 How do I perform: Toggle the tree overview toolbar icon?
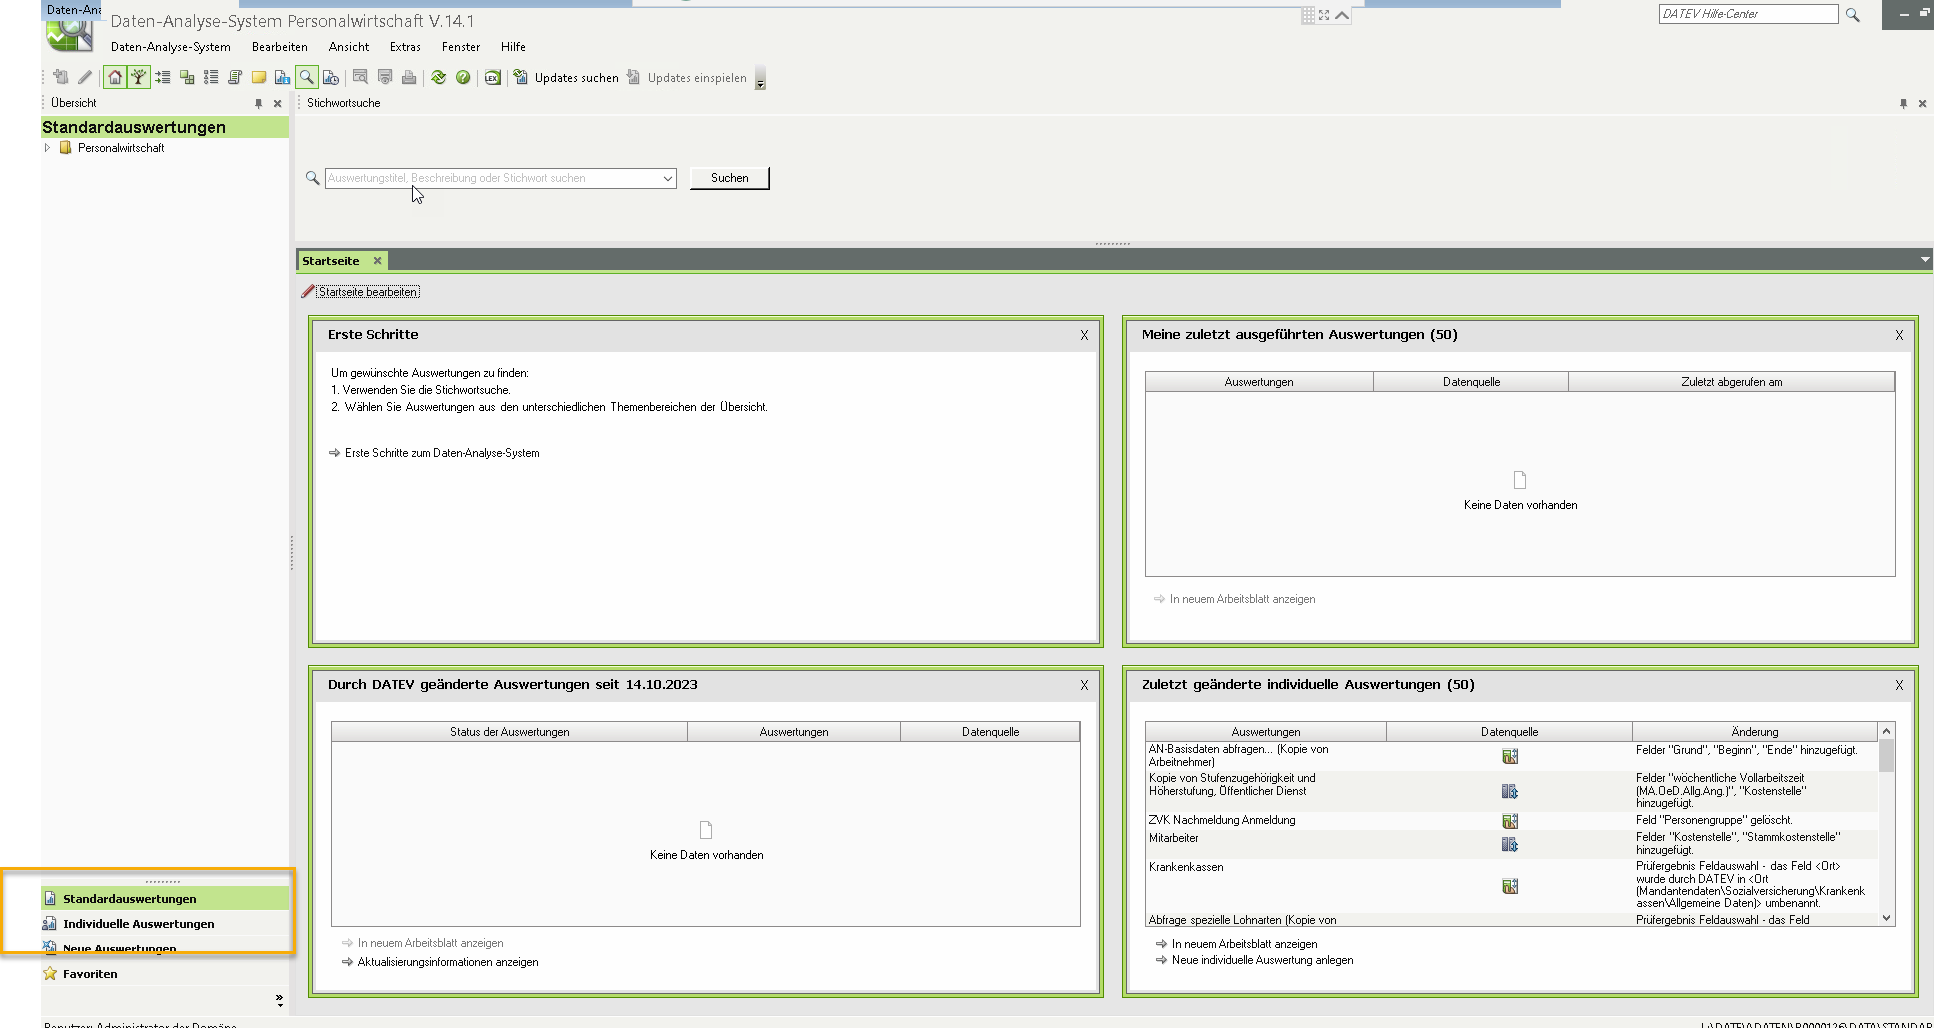coord(139,77)
